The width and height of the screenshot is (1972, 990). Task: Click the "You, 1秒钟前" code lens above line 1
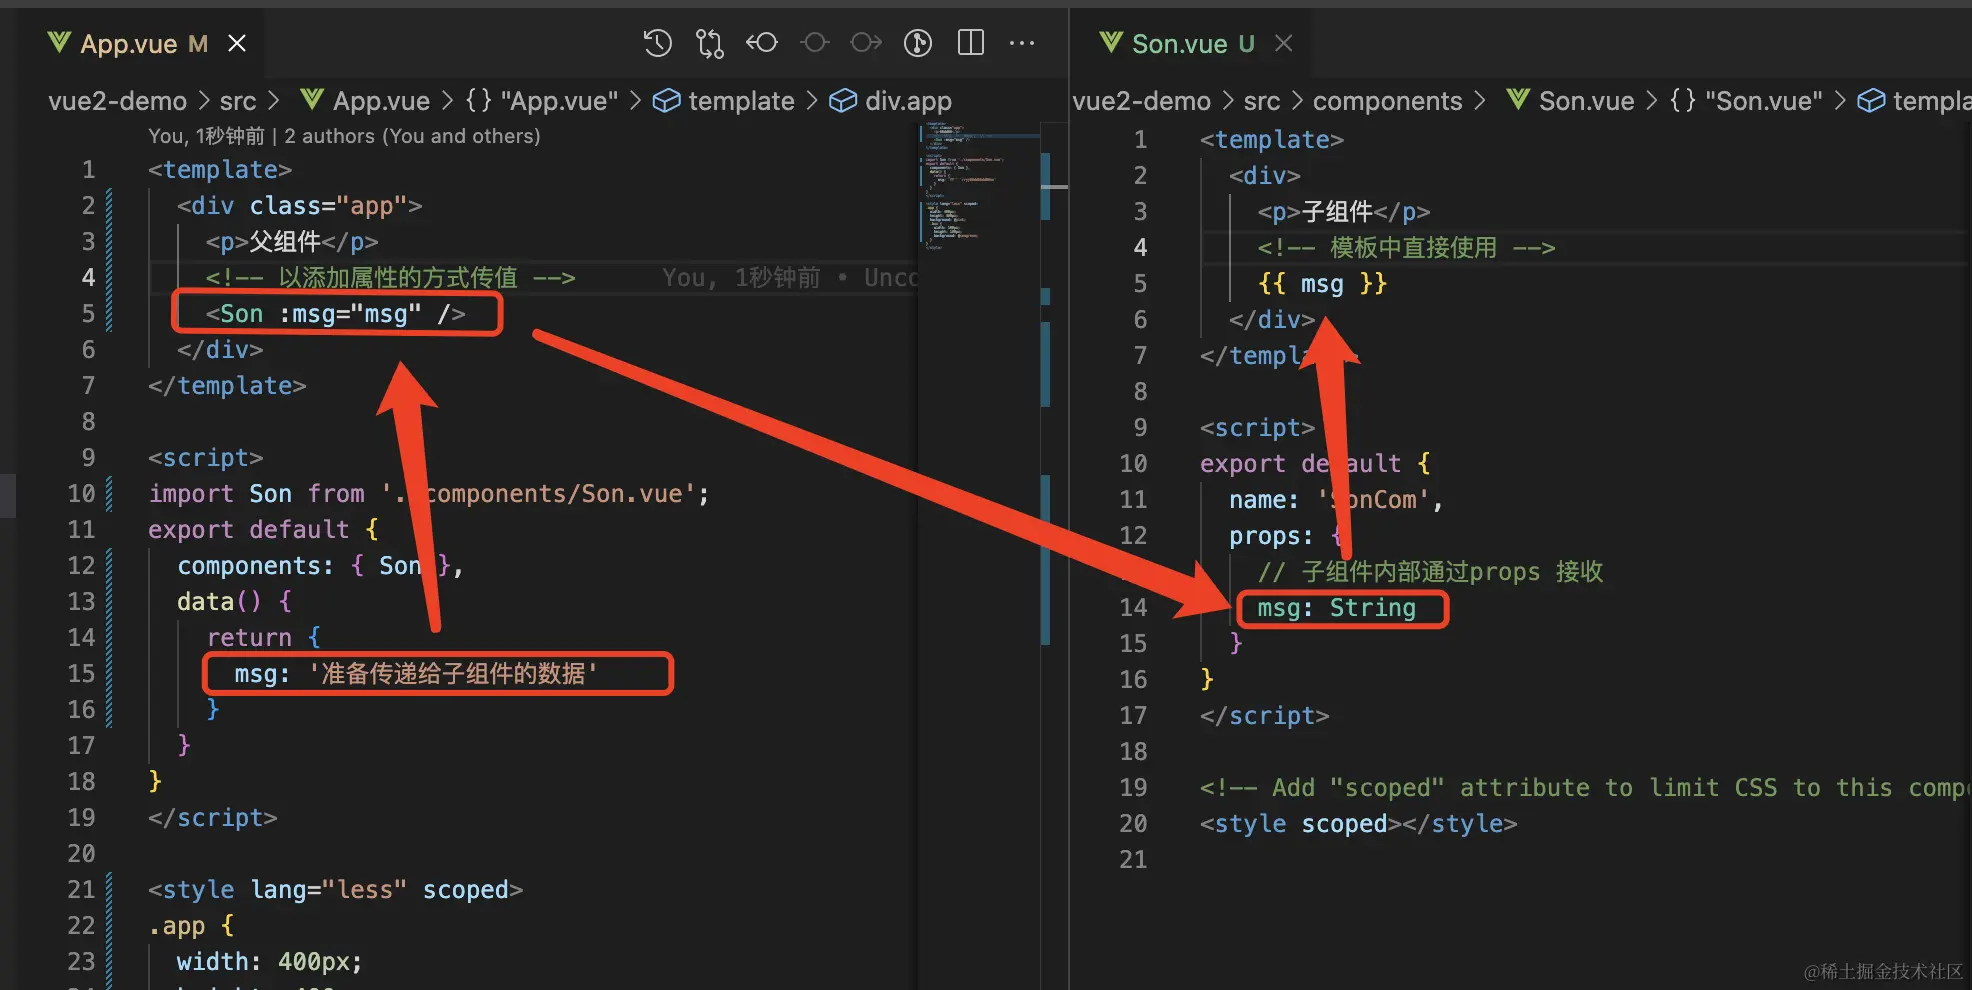click(206, 136)
